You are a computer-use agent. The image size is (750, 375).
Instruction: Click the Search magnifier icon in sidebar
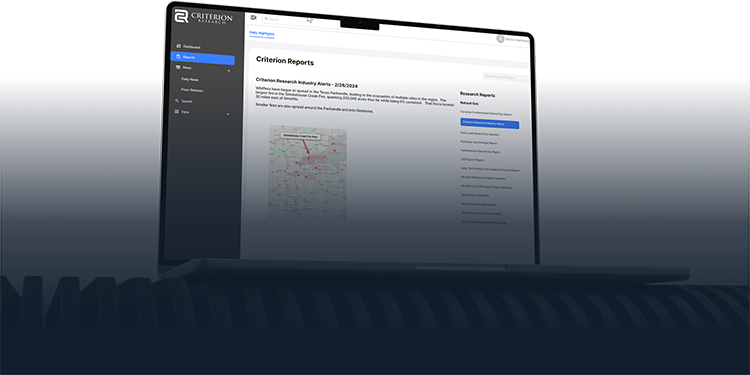177,101
